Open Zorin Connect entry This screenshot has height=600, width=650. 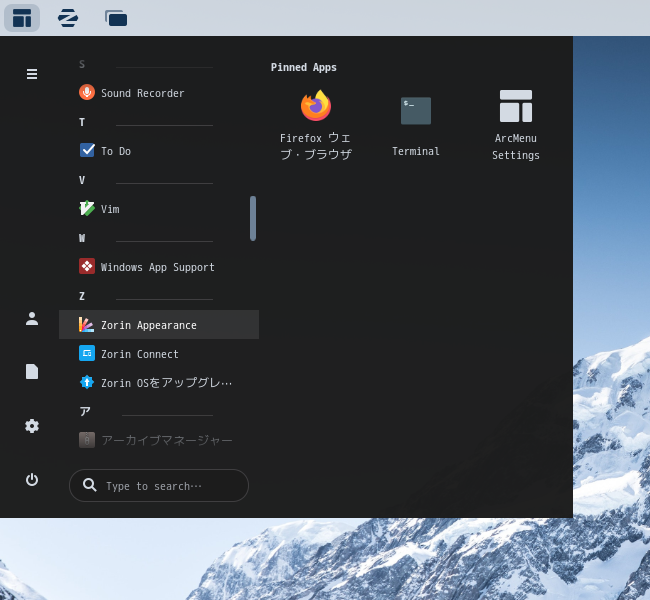[x=159, y=354]
